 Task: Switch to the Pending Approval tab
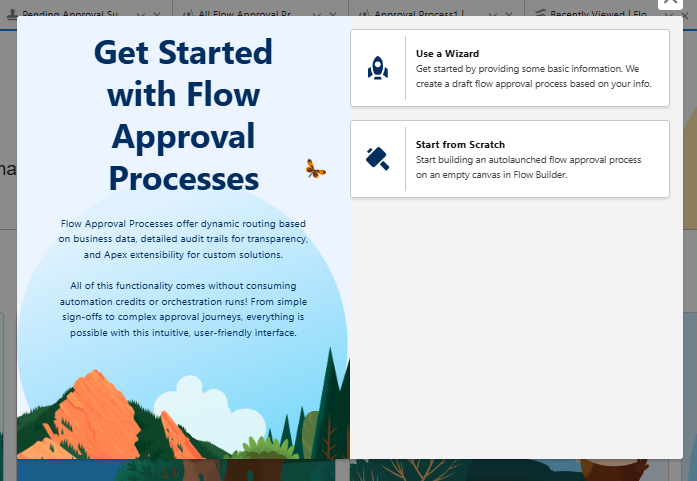(x=70, y=13)
